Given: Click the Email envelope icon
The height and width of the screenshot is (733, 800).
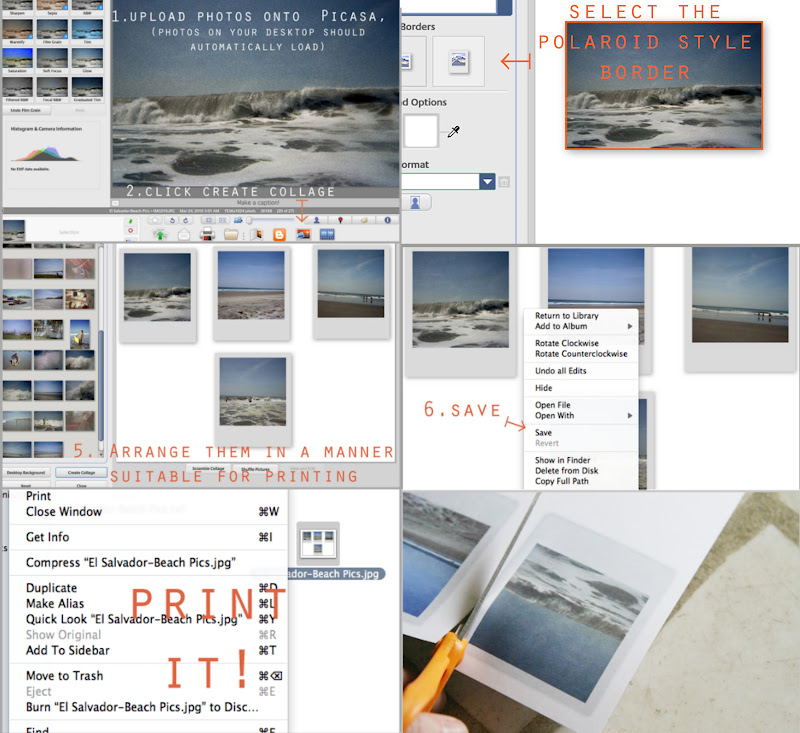Looking at the screenshot, I should 184,235.
